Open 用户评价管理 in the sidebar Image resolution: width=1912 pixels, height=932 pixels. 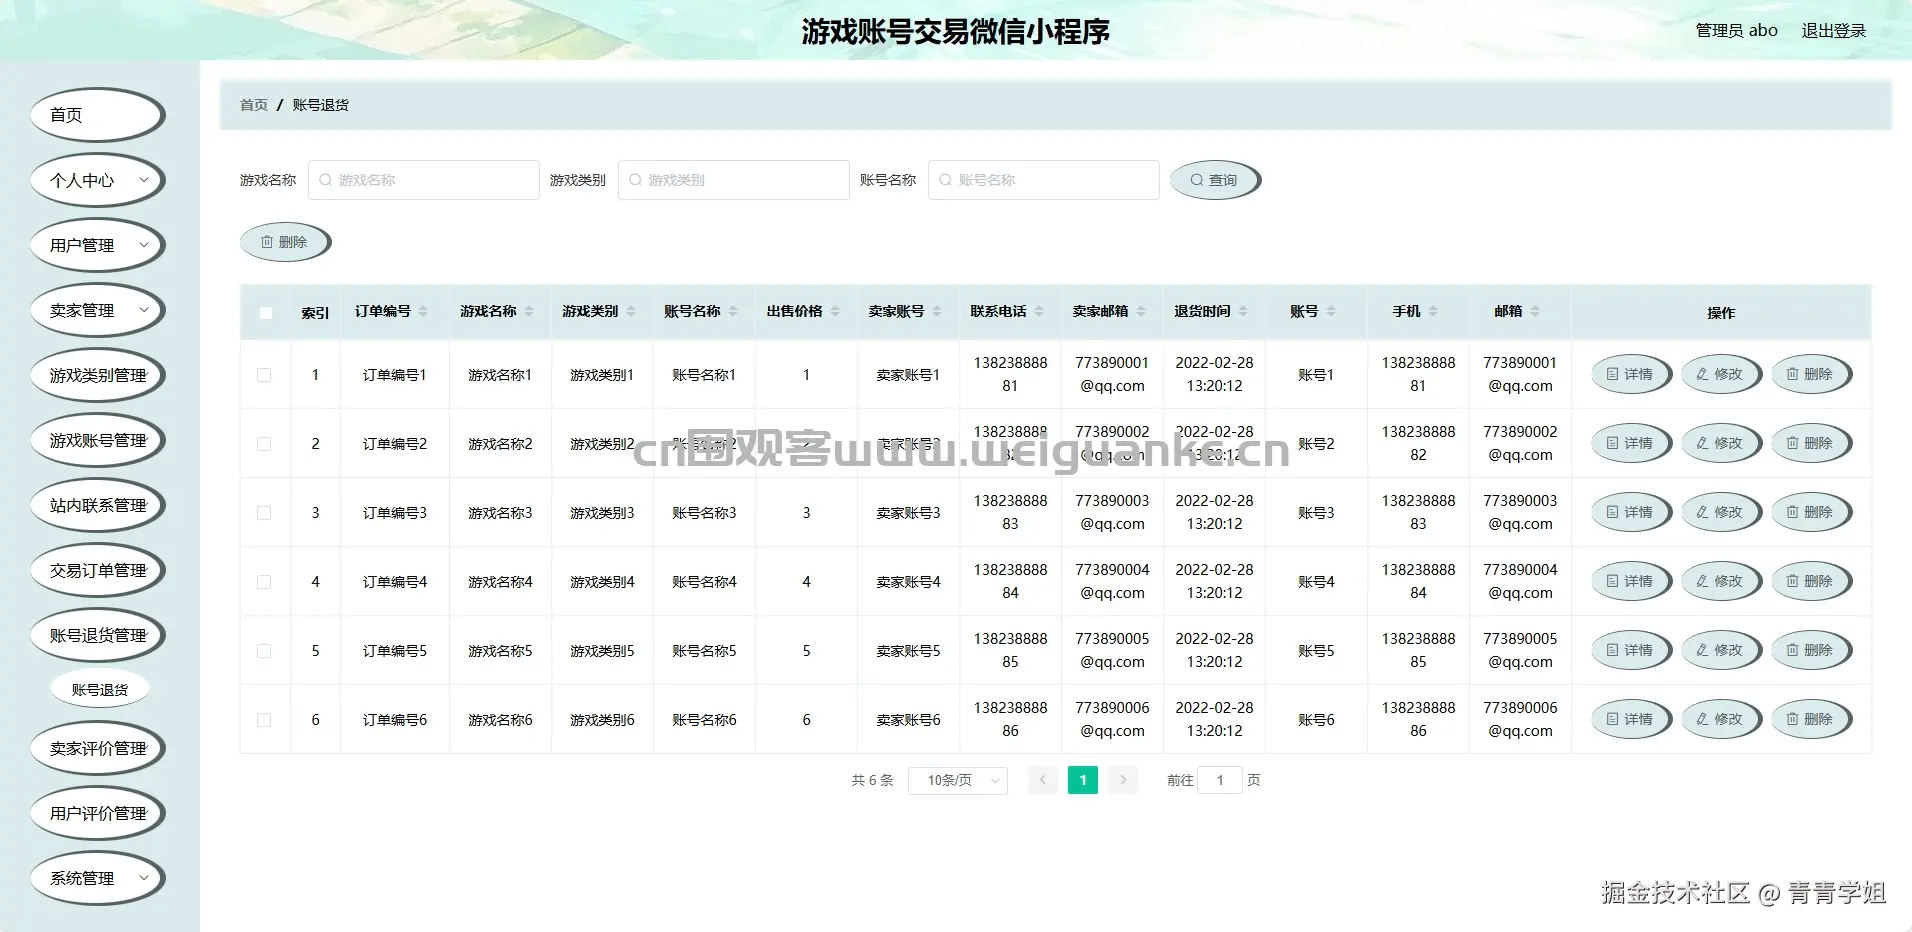[x=97, y=813]
